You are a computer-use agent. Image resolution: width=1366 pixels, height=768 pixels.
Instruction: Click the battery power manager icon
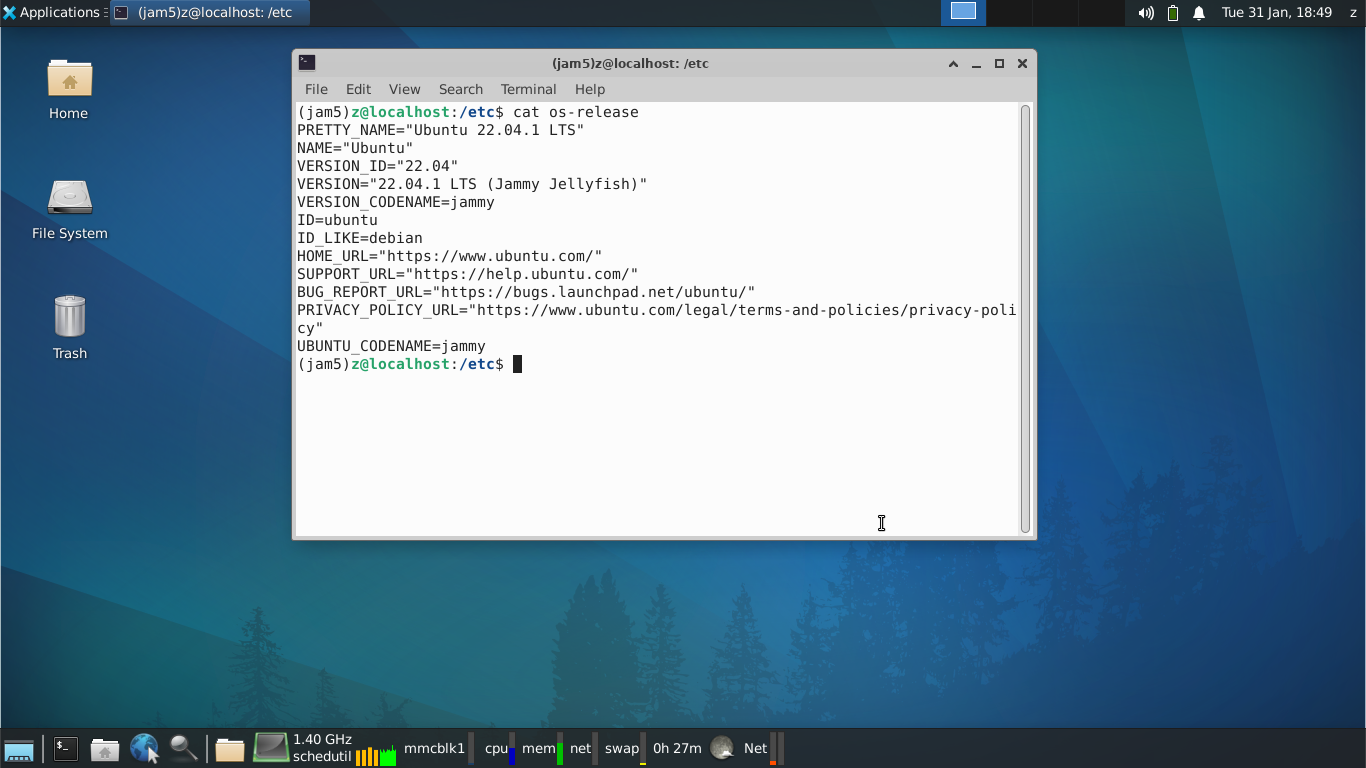1173,13
